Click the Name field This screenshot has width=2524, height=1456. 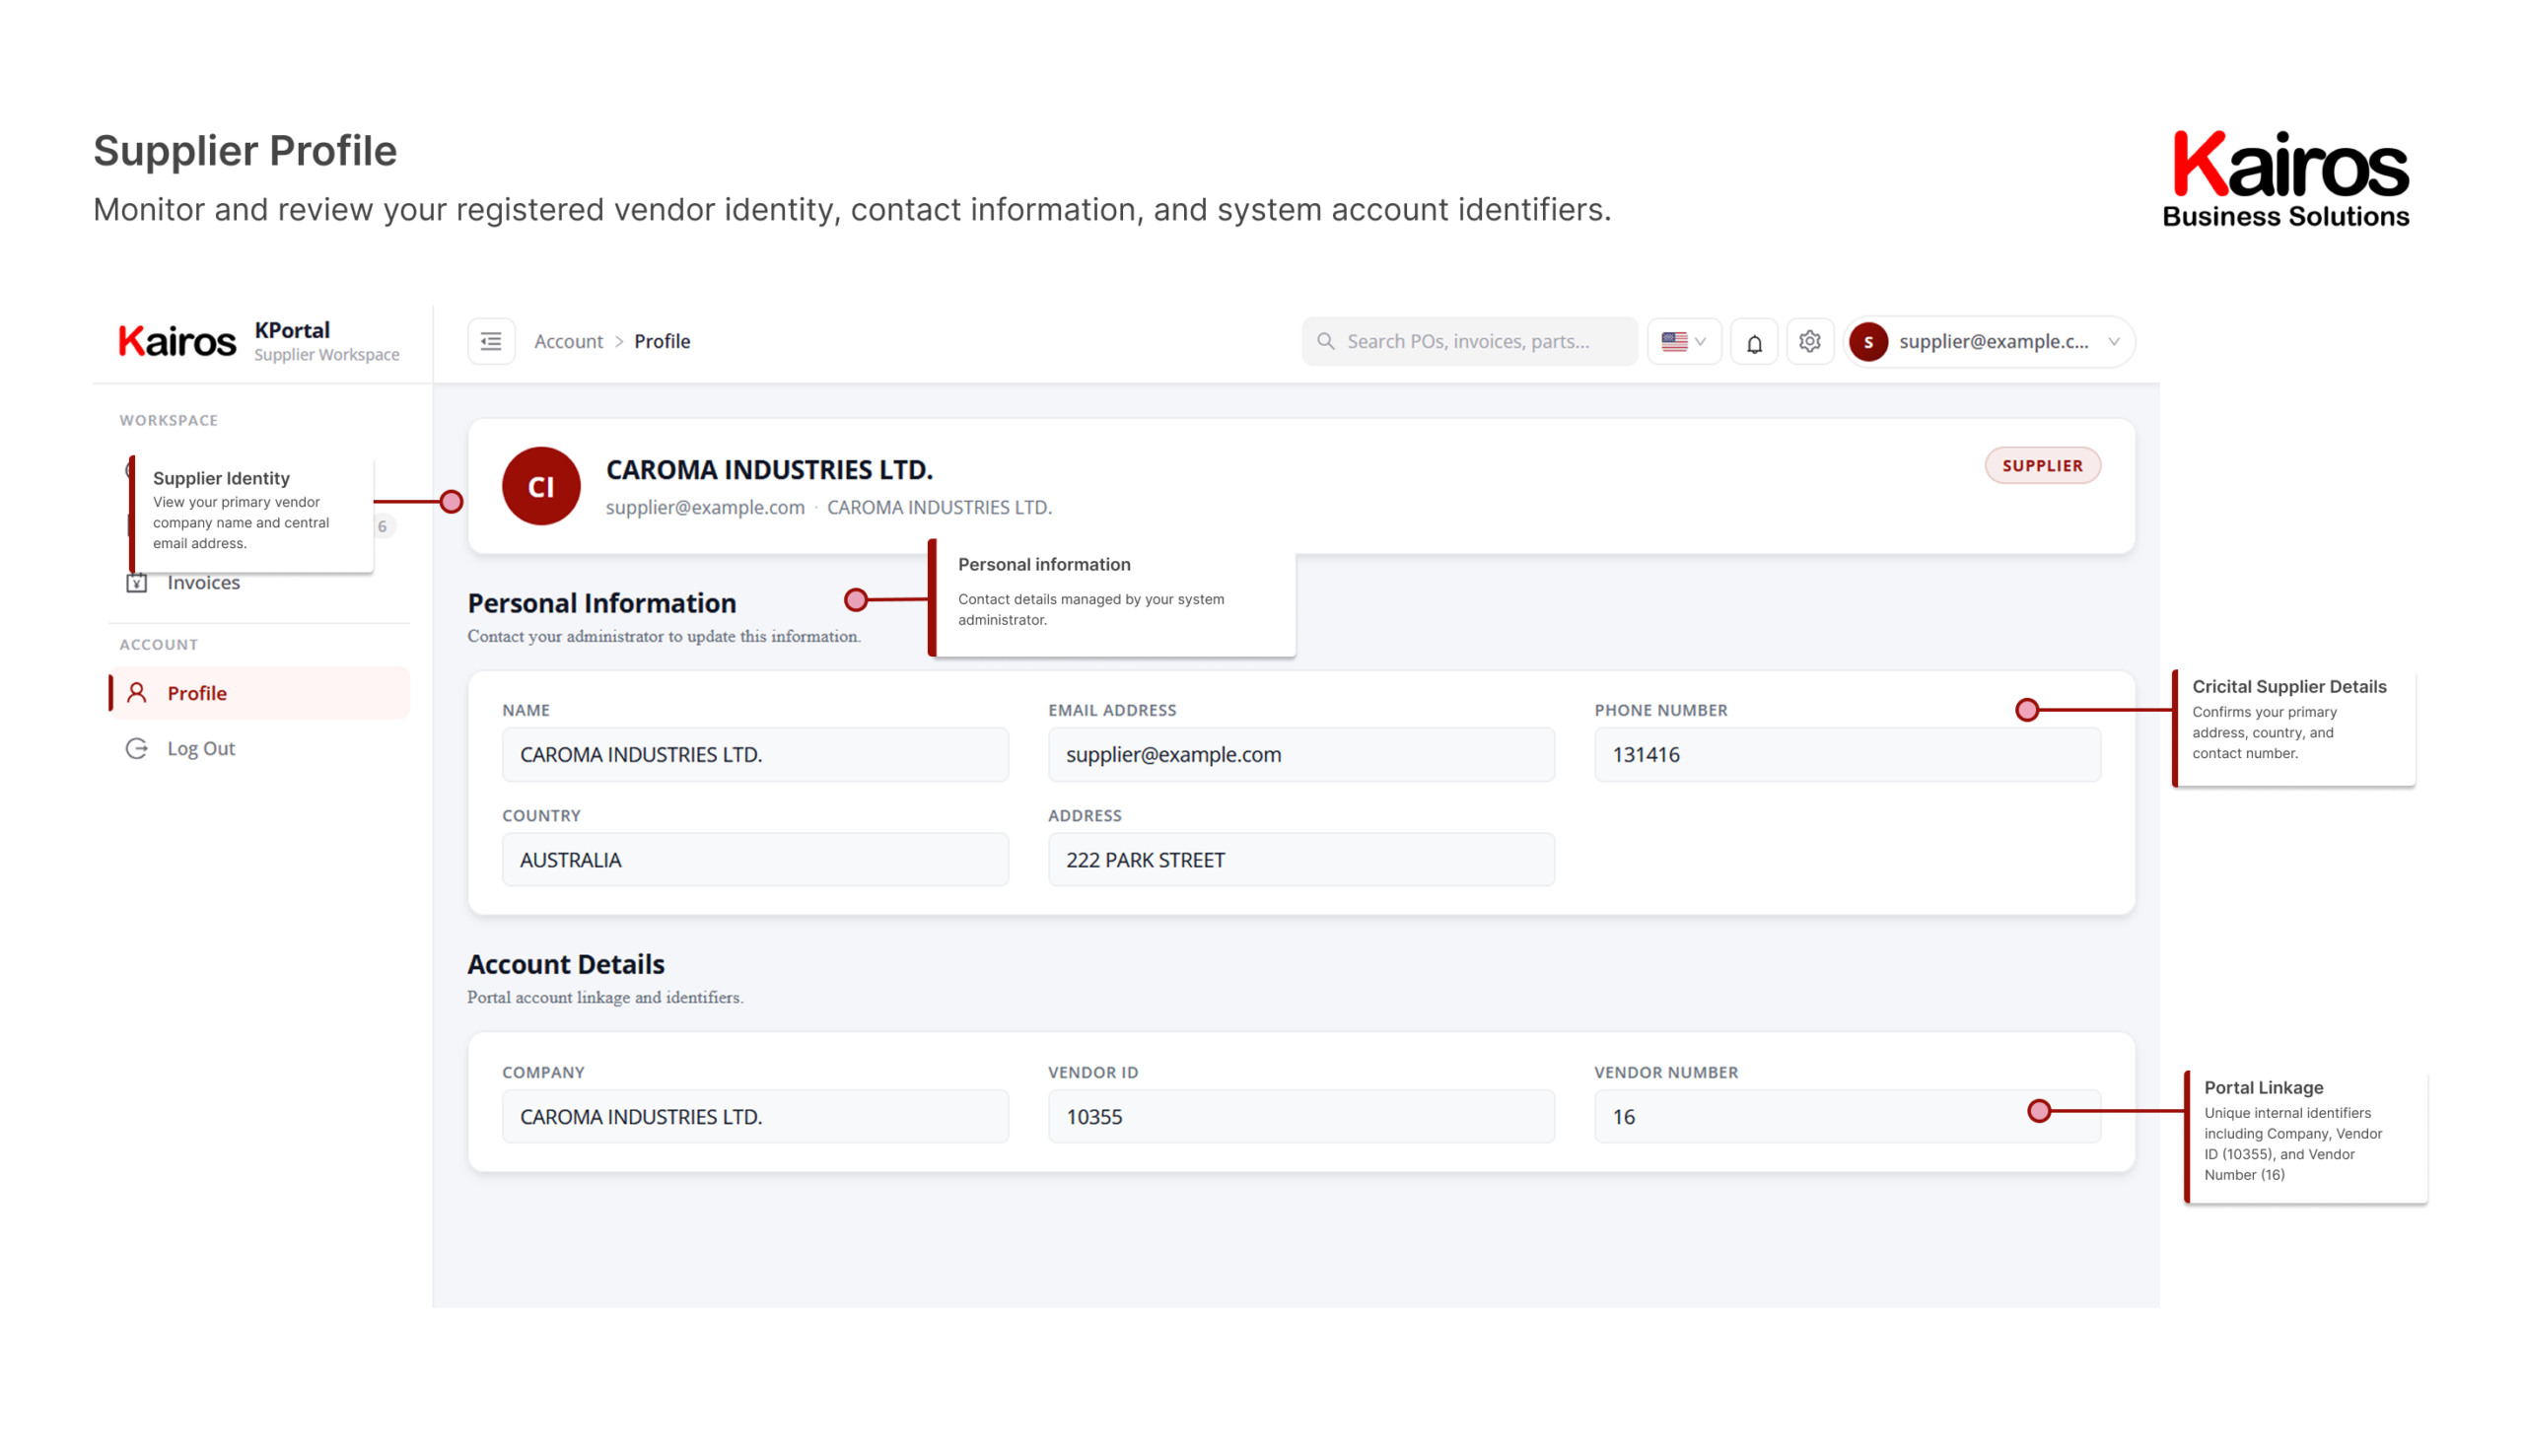755,754
